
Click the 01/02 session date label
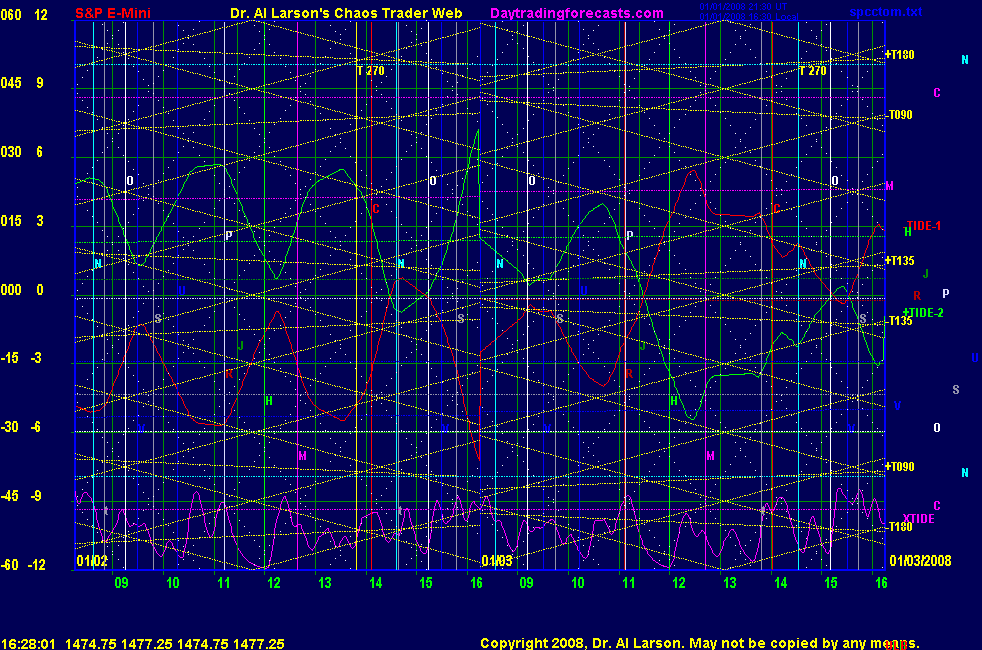tap(92, 560)
